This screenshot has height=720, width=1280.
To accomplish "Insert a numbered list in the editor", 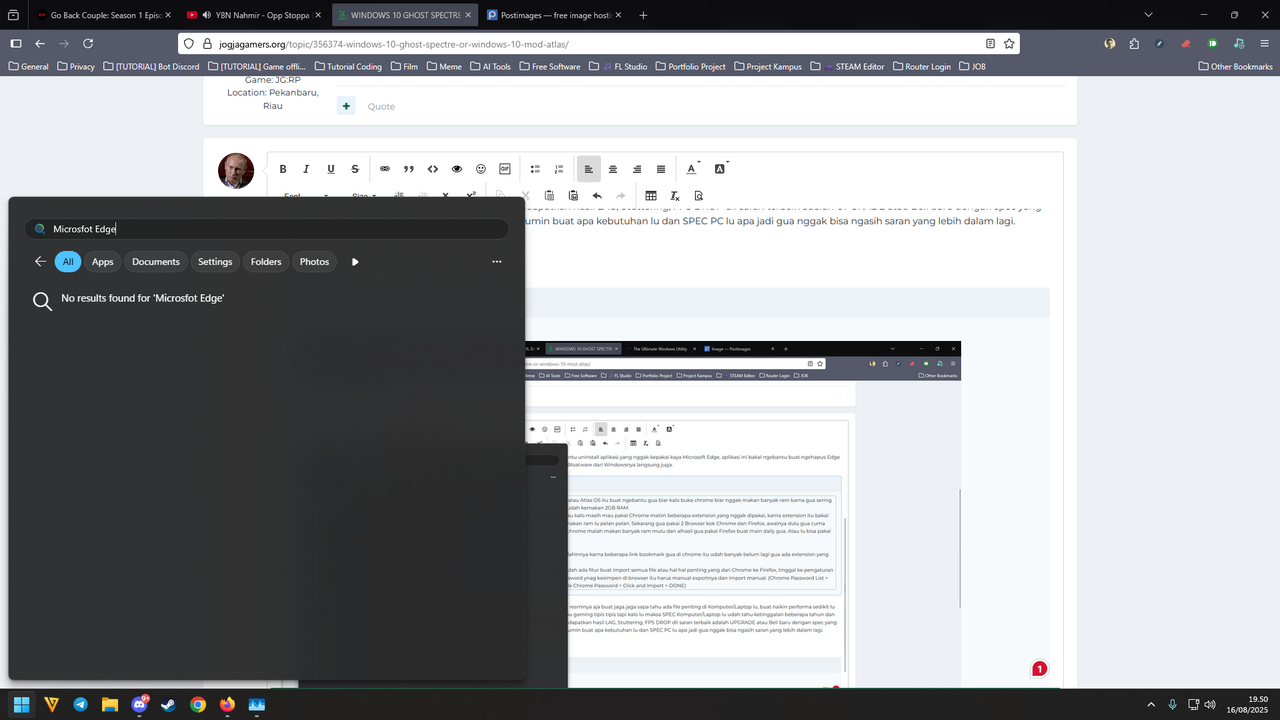I will pos(559,169).
